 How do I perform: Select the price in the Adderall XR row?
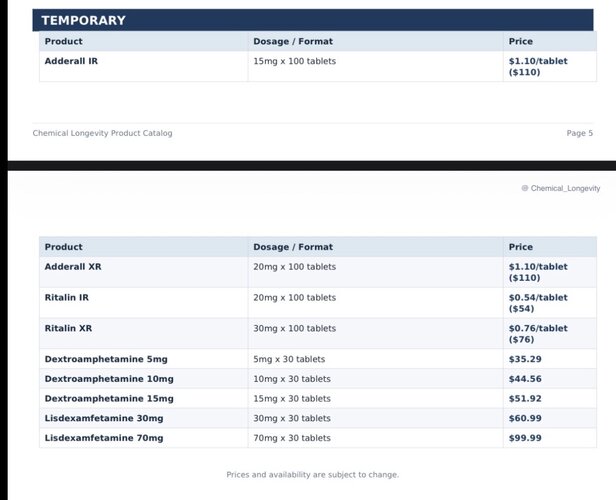[x=538, y=272]
